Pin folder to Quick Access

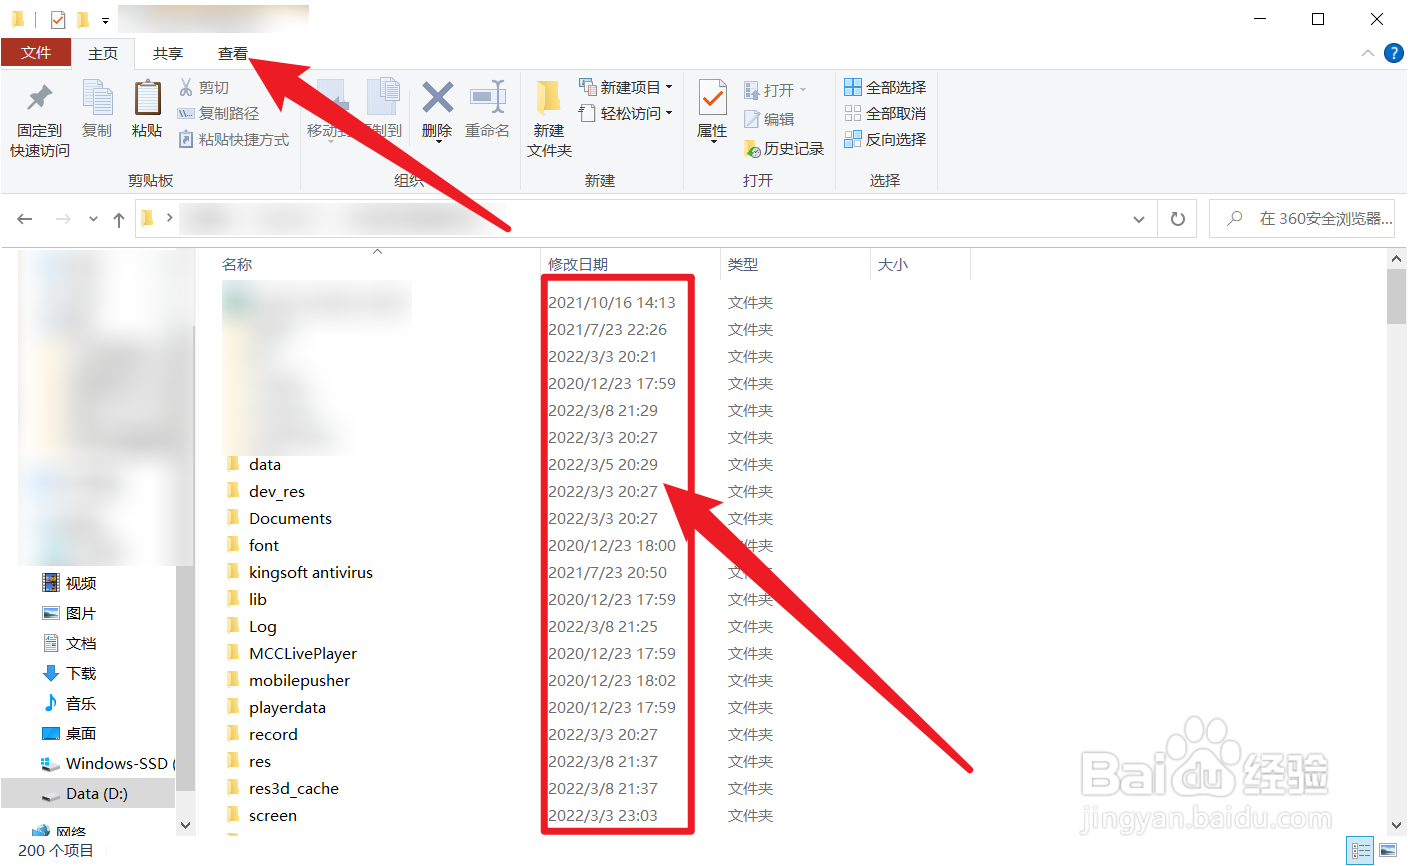coord(40,120)
